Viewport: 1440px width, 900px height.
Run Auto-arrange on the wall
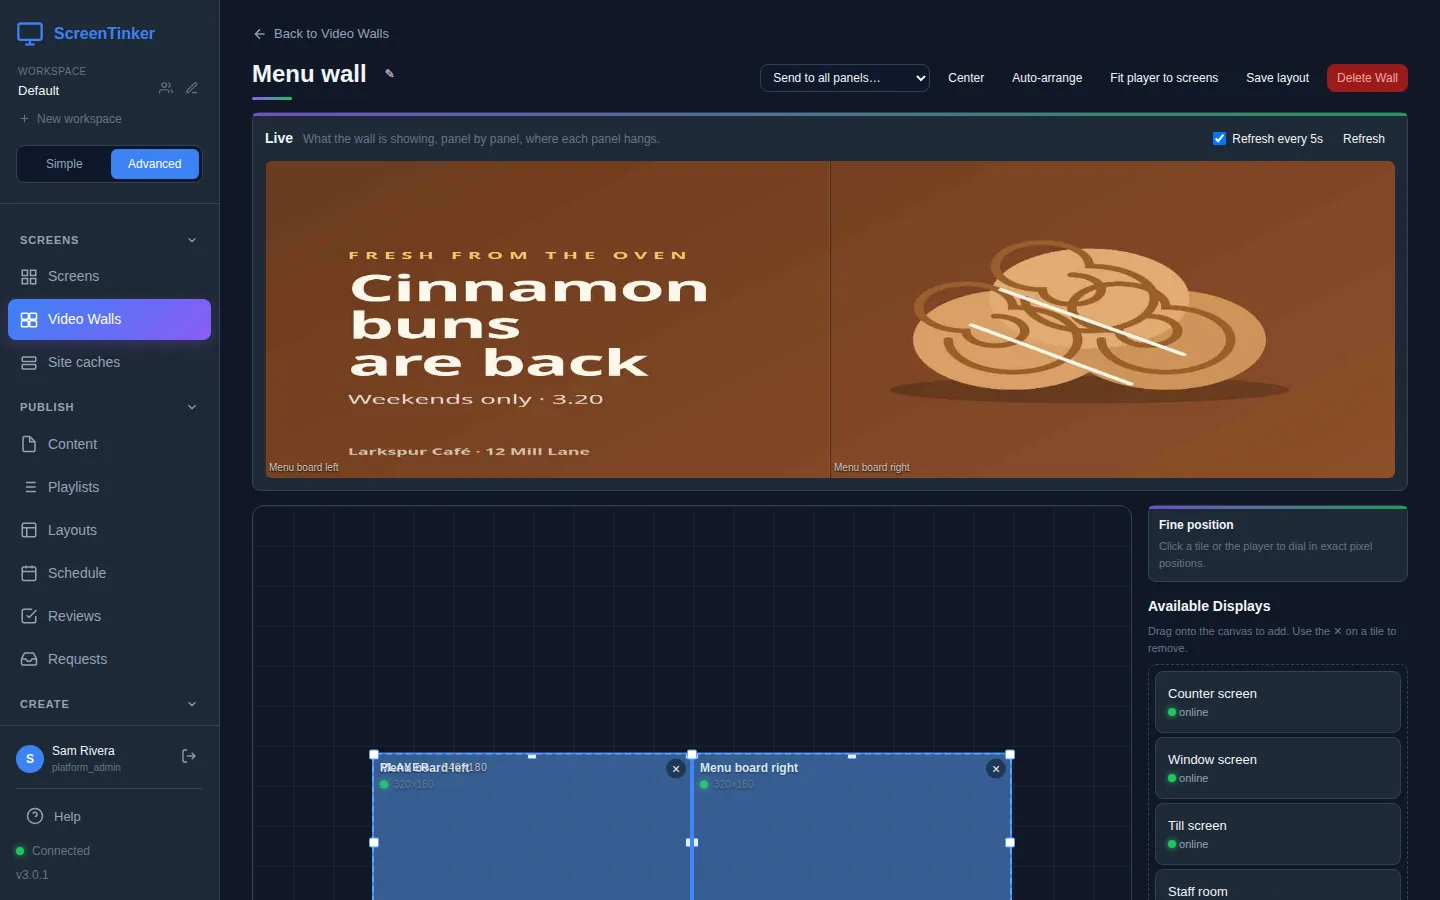point(1047,78)
